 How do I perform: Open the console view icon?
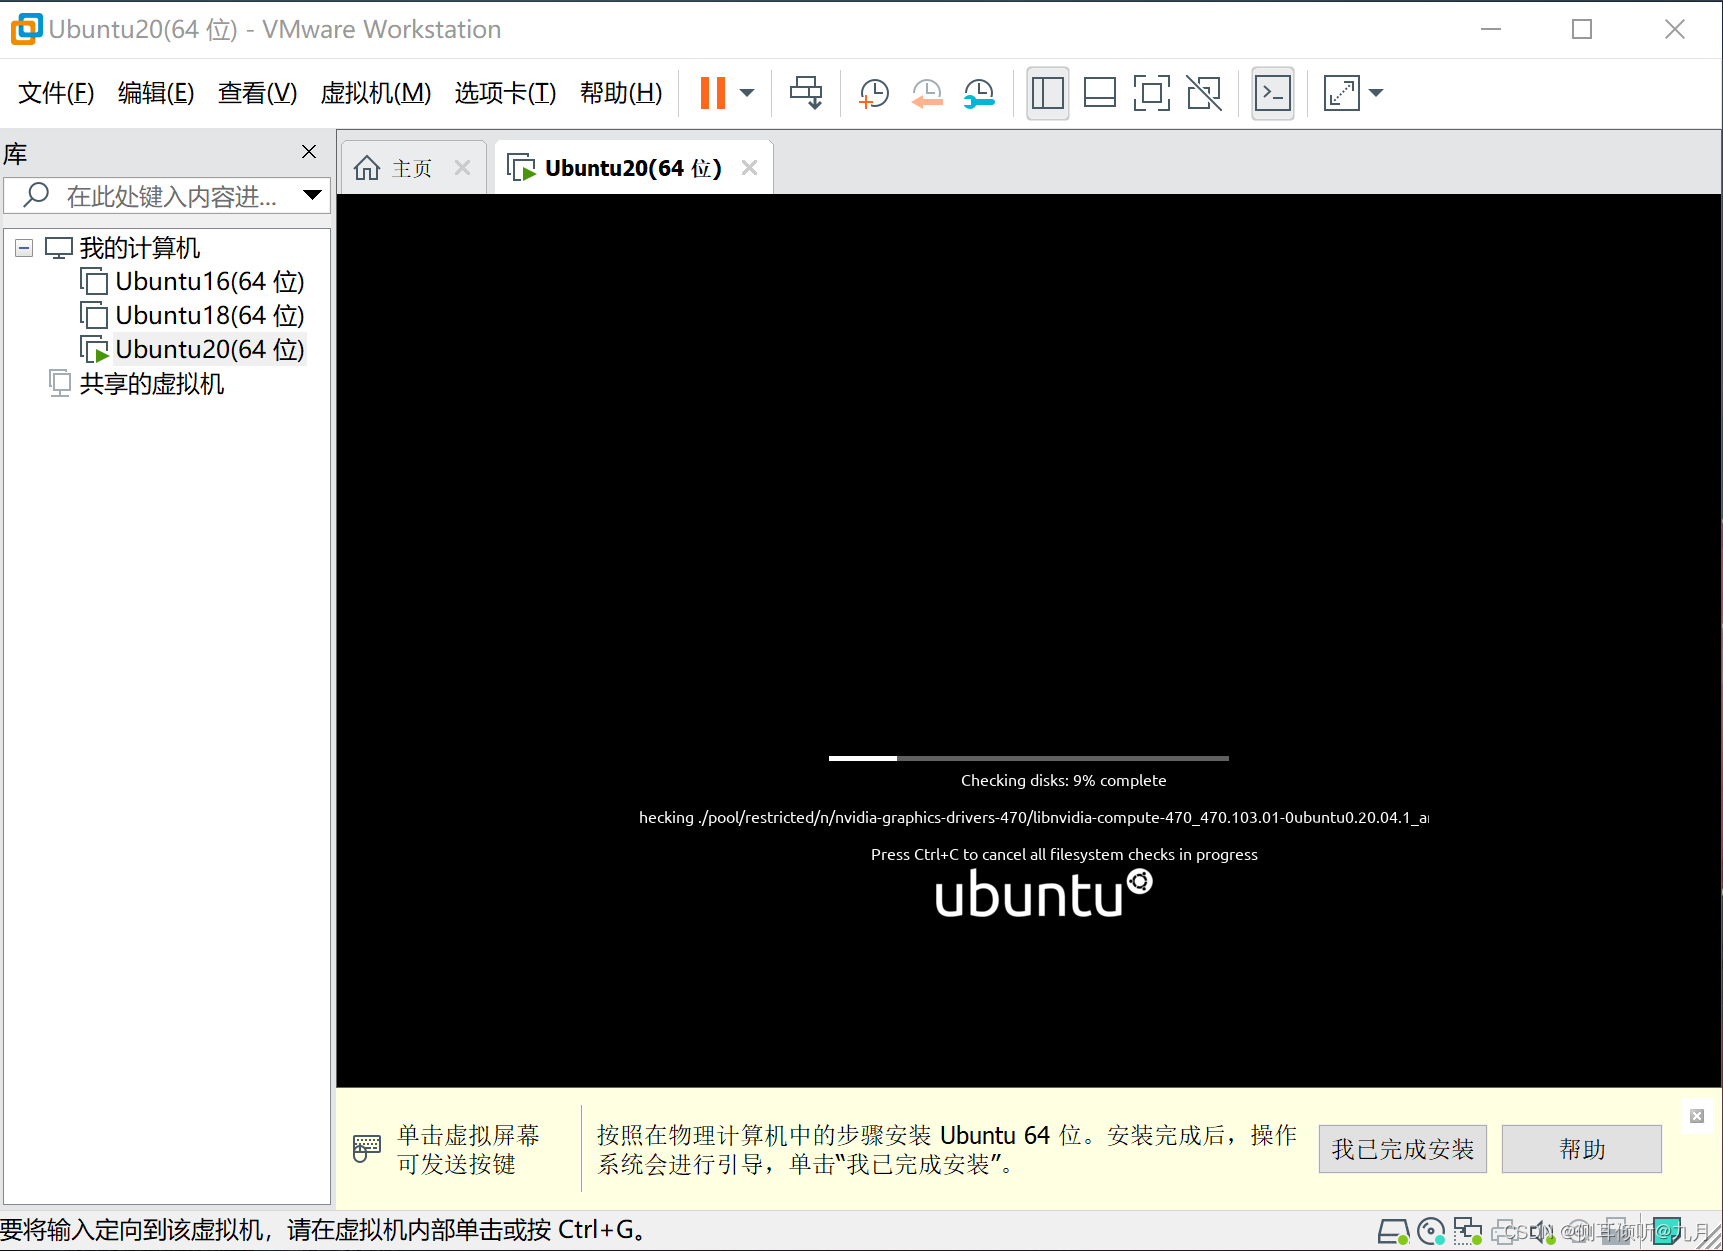click(1273, 93)
